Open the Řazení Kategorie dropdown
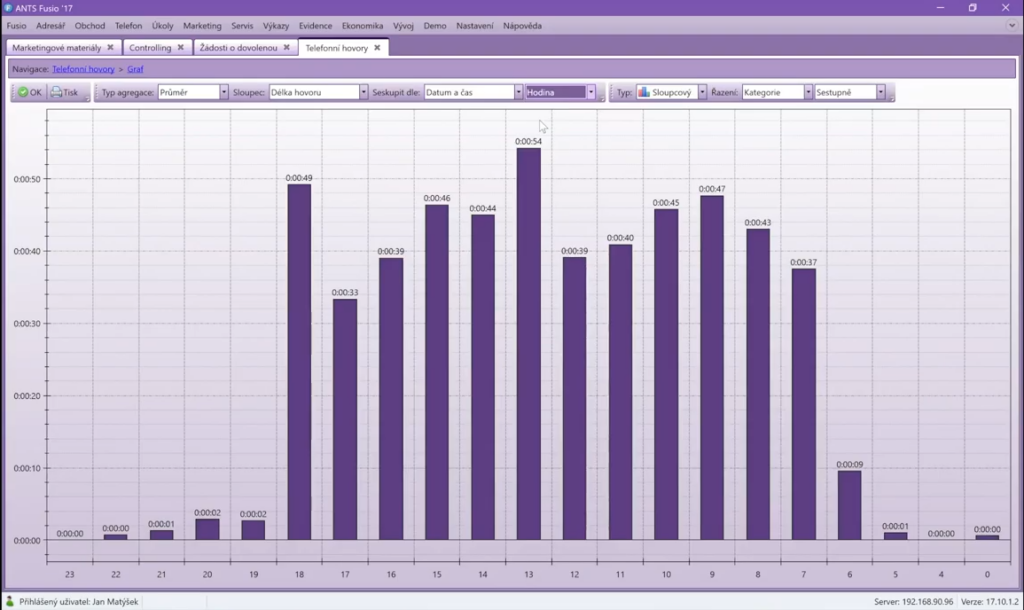Screen dimensions: 1024x610 (808, 92)
